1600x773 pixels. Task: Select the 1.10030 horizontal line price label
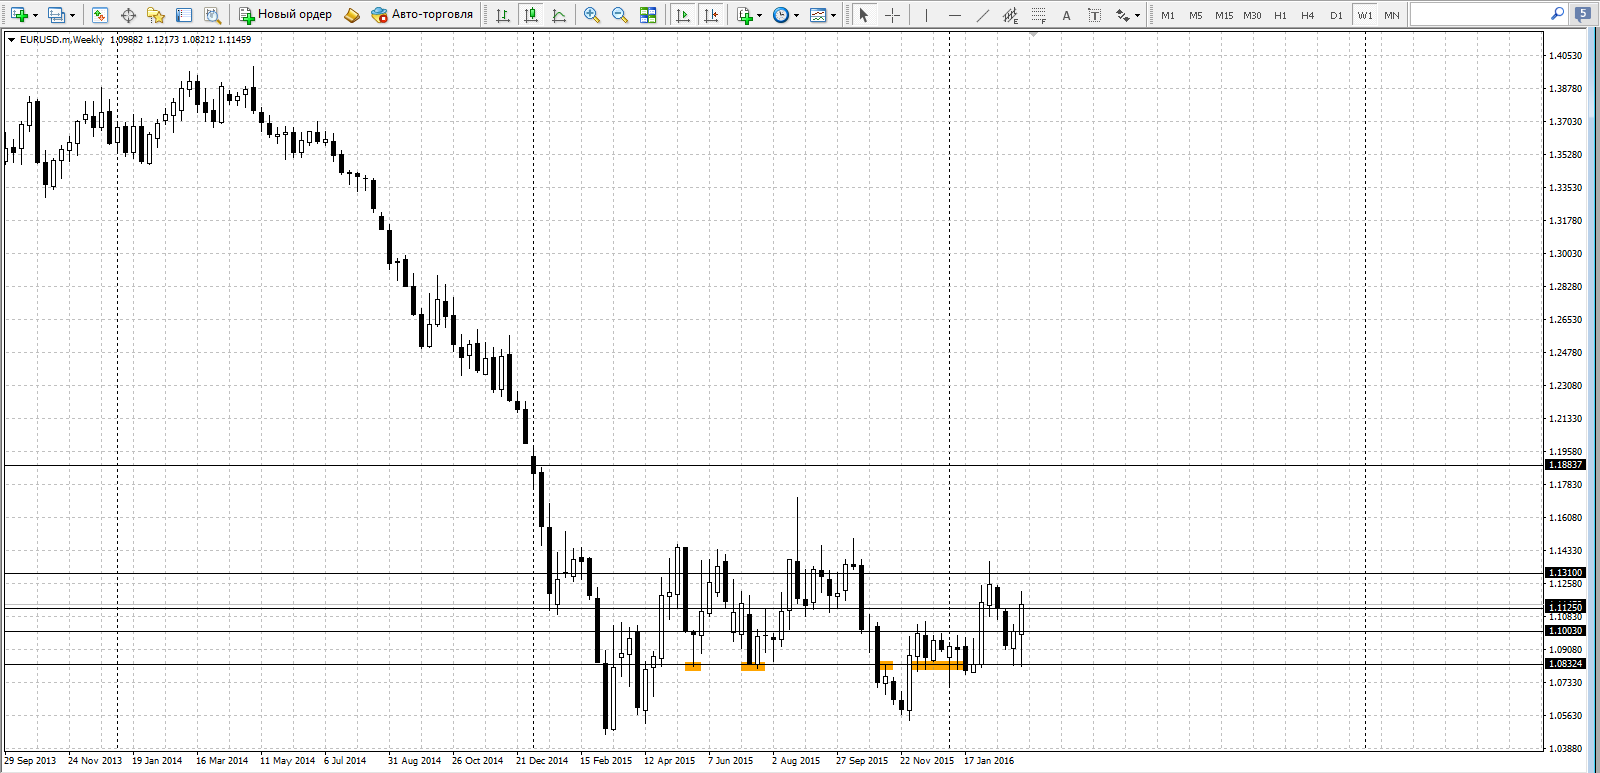tap(1566, 631)
